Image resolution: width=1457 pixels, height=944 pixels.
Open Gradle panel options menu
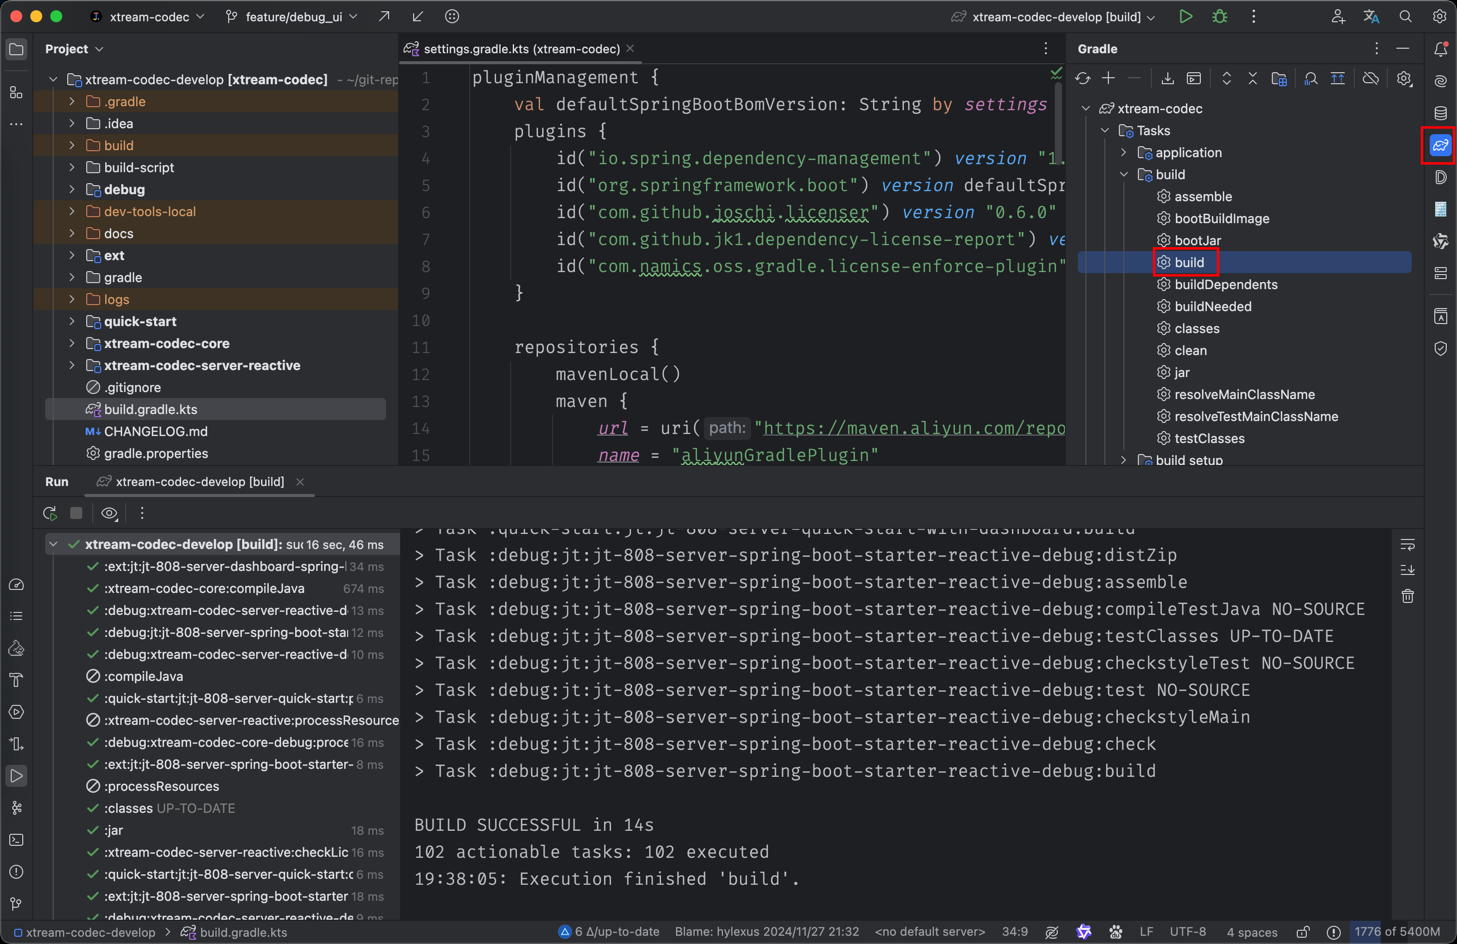1376,49
